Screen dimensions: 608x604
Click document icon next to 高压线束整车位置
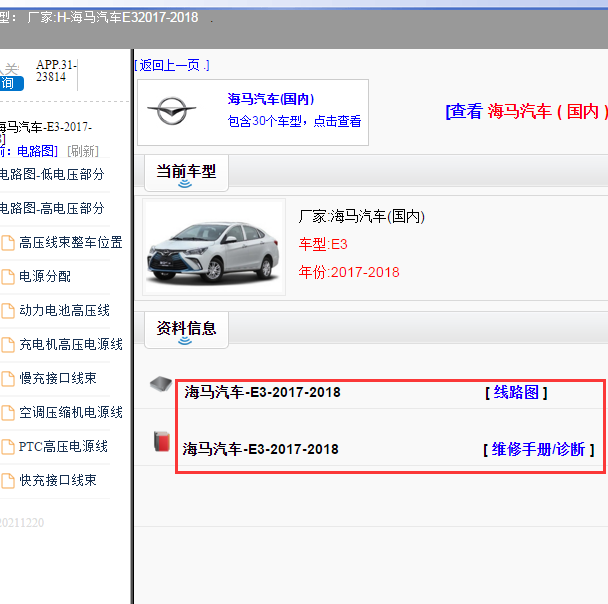(x=8, y=243)
